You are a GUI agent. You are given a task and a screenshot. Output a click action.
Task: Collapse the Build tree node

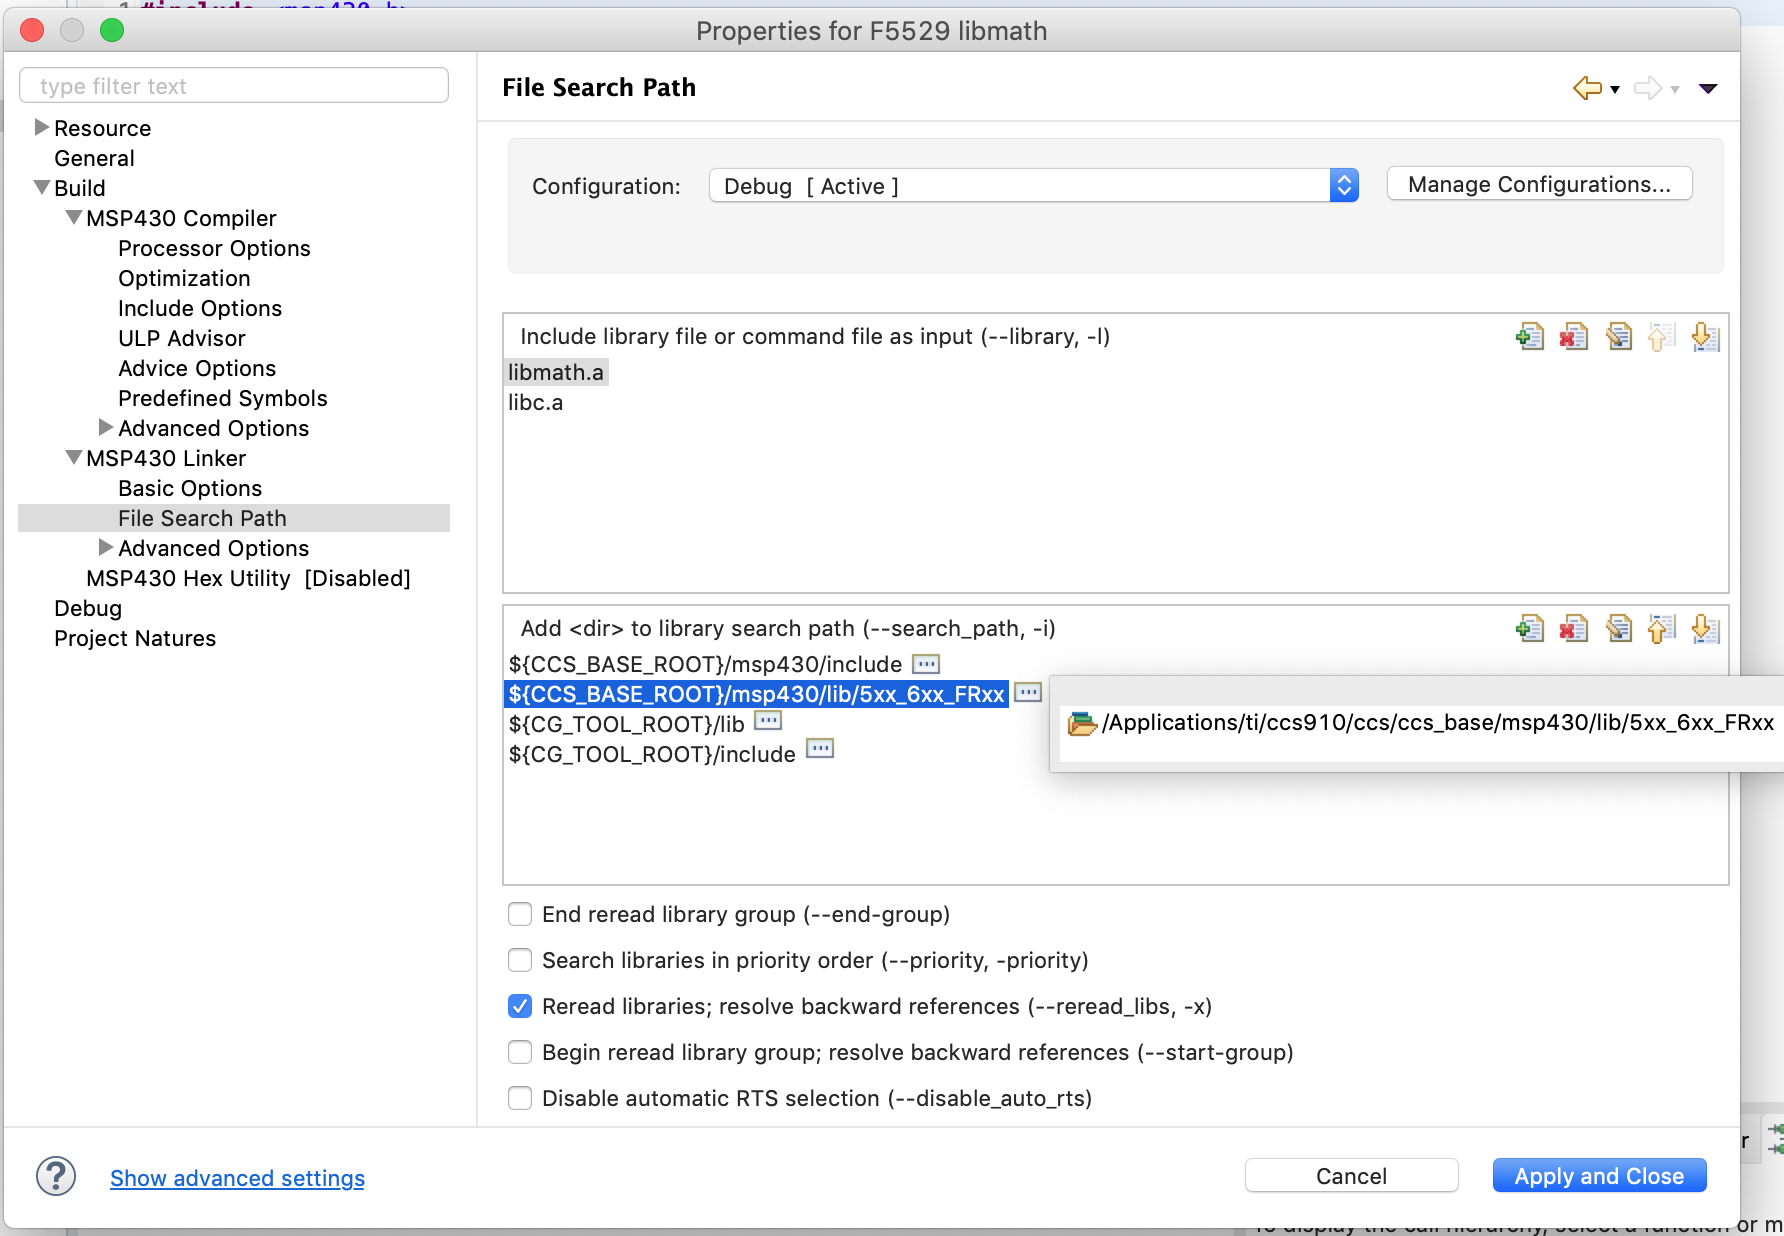coord(42,187)
